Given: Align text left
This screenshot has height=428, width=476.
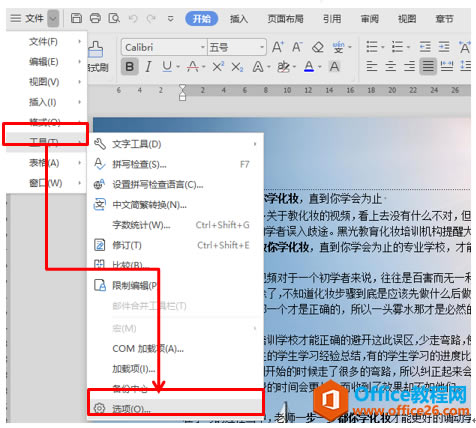Looking at the screenshot, I should click(x=372, y=66).
